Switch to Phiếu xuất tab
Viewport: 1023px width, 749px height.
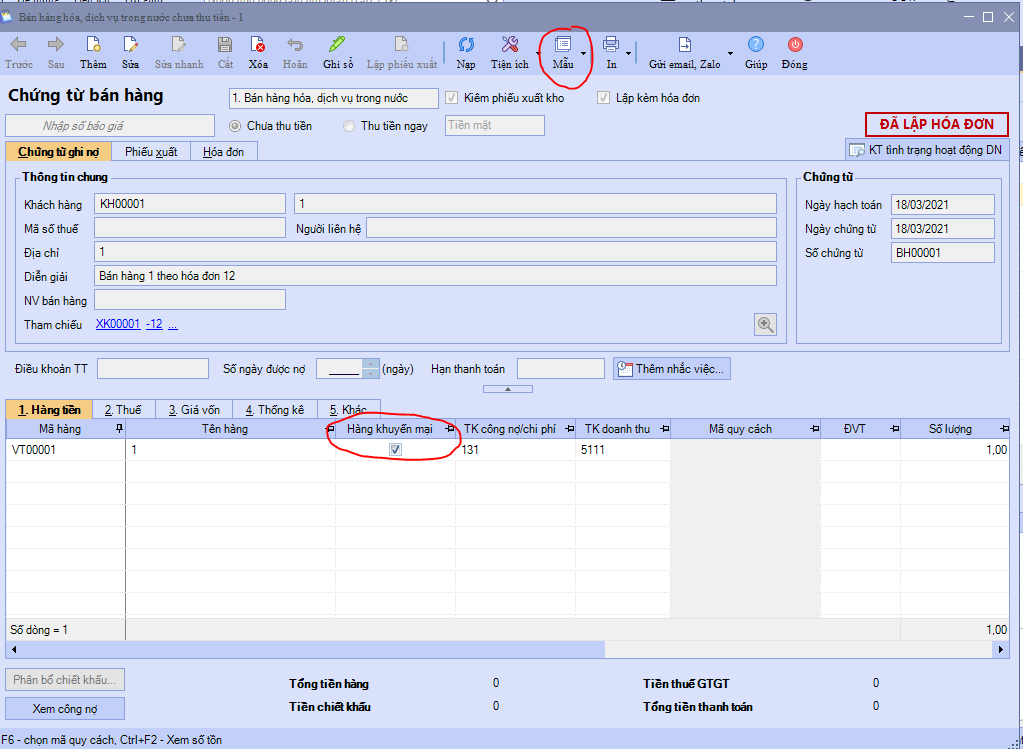click(151, 151)
